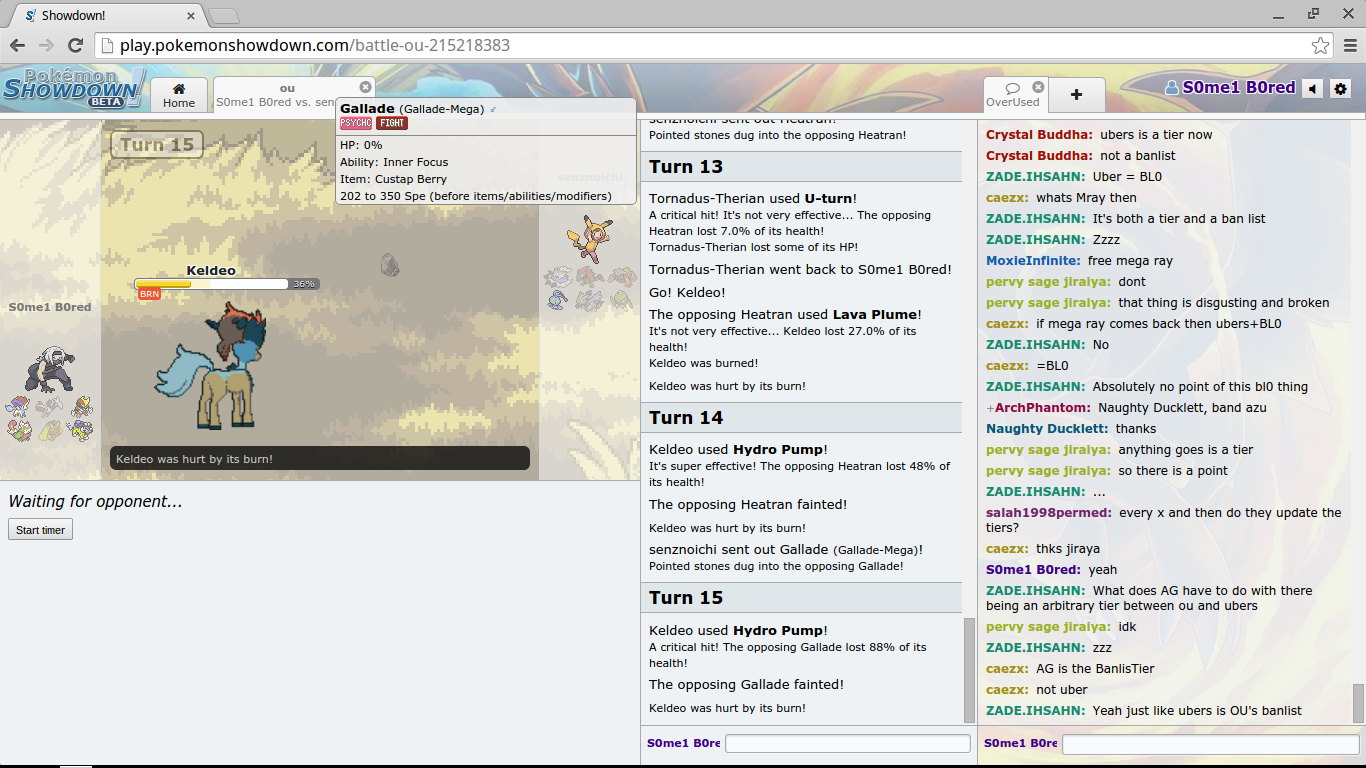Switch to the OverUsed chat tab
This screenshot has width=1366, height=768.
[x=1014, y=95]
